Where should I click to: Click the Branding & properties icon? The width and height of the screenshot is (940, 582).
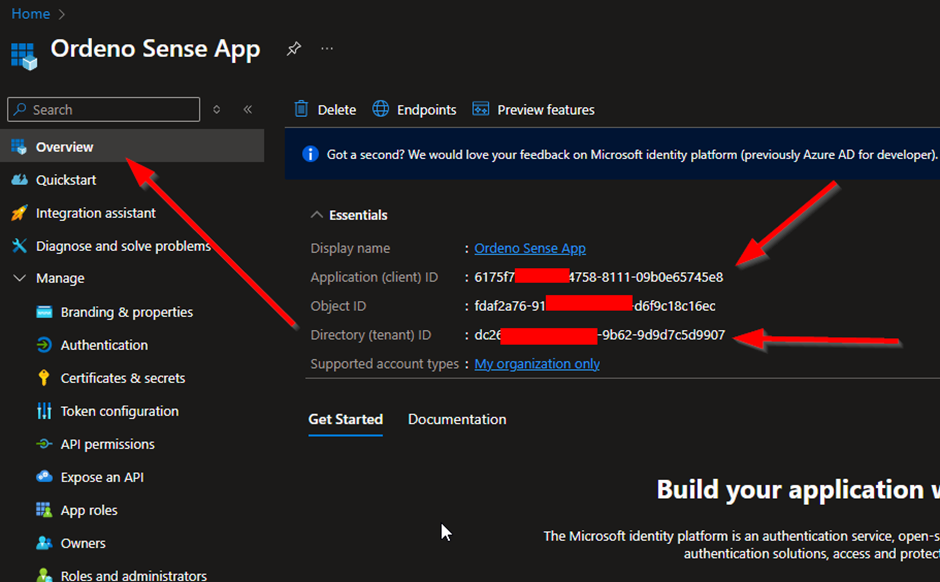(x=44, y=312)
